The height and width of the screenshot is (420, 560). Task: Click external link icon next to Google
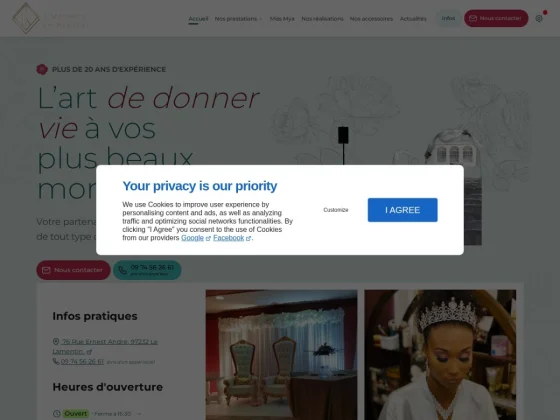pyautogui.click(x=208, y=238)
